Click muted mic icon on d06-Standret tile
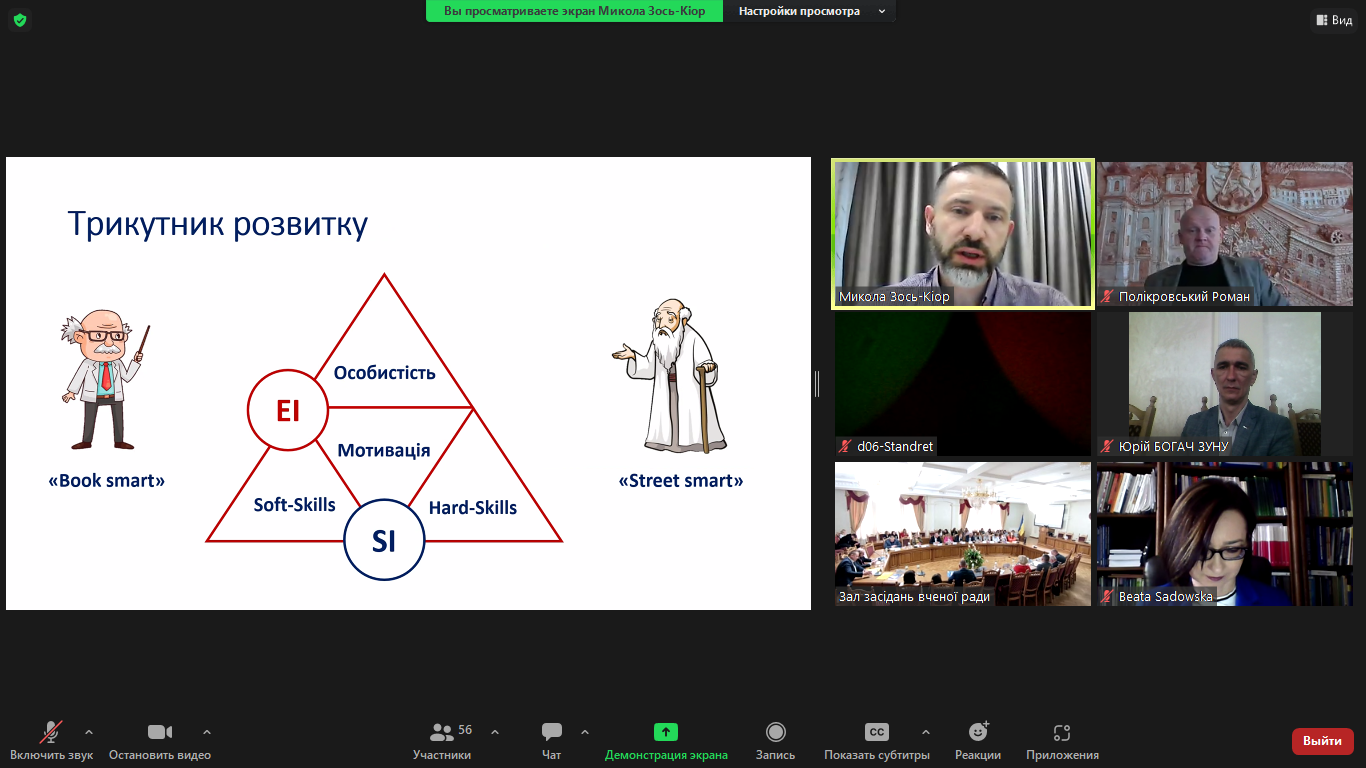 click(x=846, y=447)
